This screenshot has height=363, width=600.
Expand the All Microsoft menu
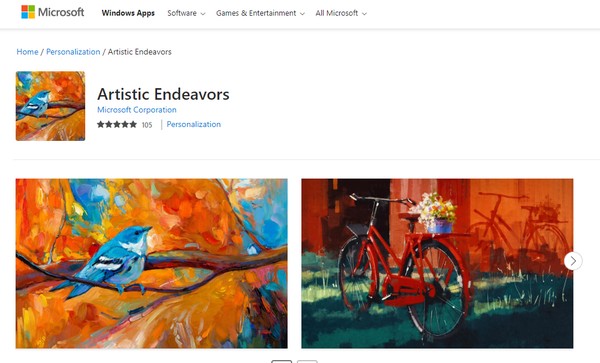341,13
